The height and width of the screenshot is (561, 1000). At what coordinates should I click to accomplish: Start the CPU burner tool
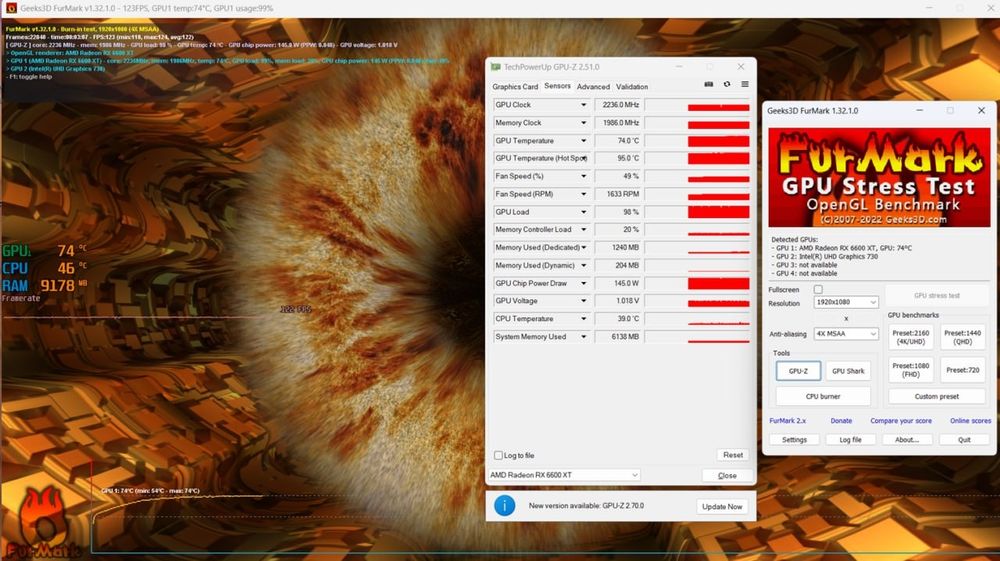click(x=823, y=397)
